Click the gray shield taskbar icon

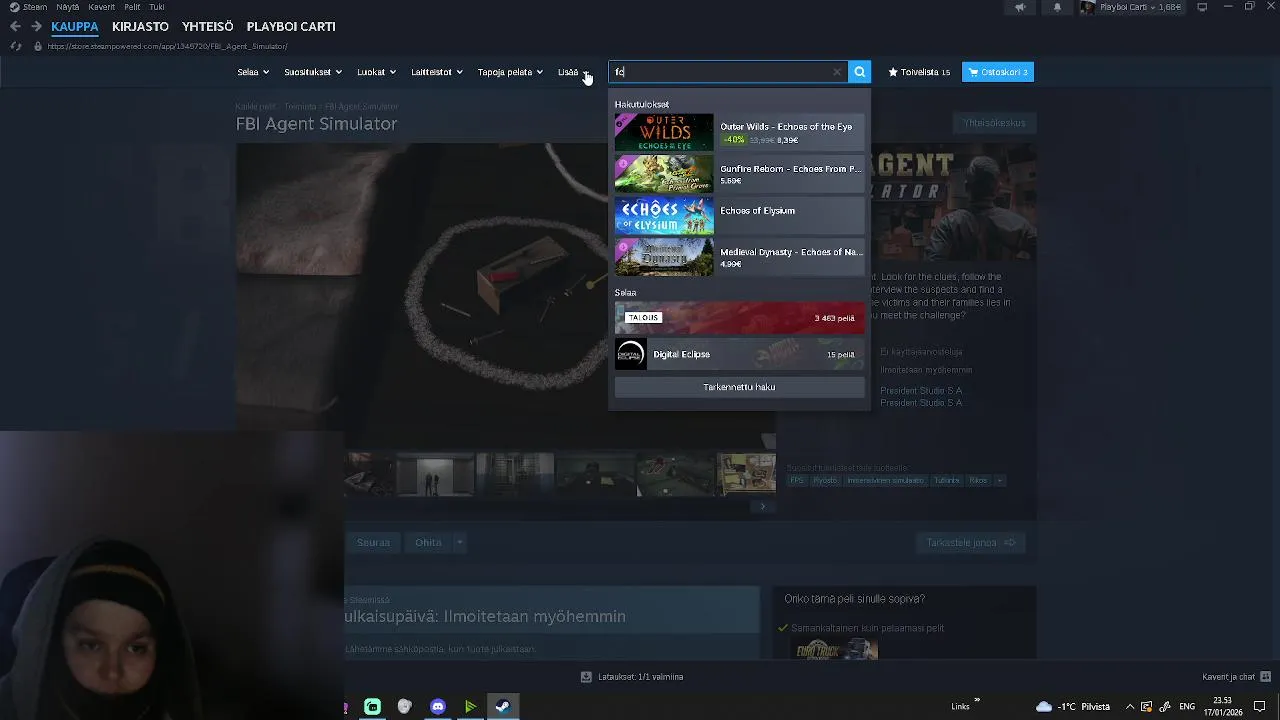(x=404, y=707)
